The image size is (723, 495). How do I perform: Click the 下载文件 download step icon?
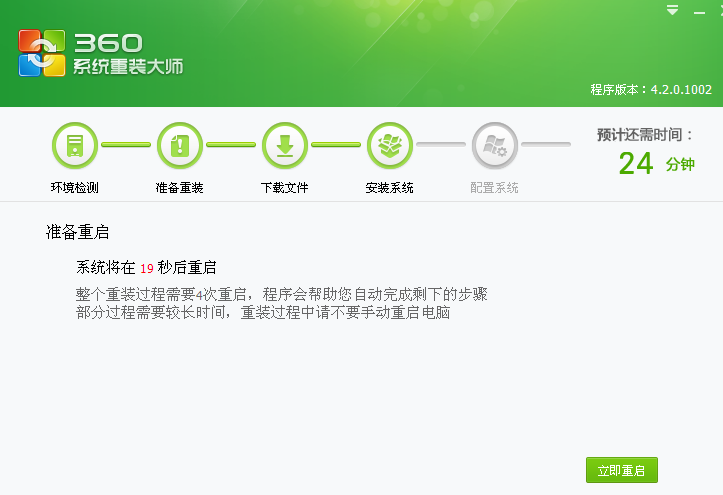(285, 146)
